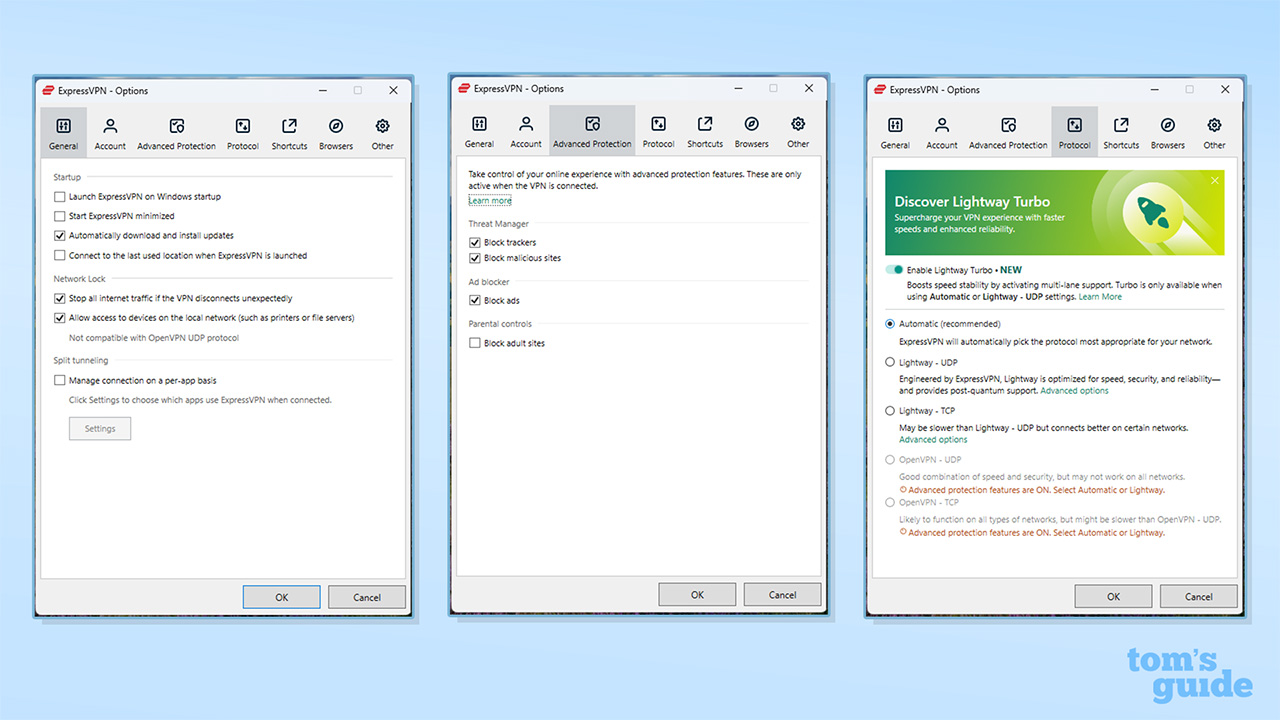Select Account icon in right window
This screenshot has height=720, width=1280.
click(942, 125)
